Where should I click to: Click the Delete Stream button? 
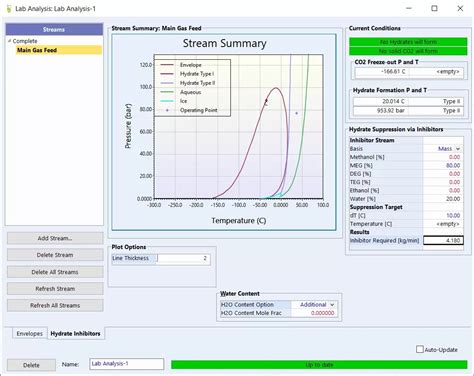[x=55, y=255]
